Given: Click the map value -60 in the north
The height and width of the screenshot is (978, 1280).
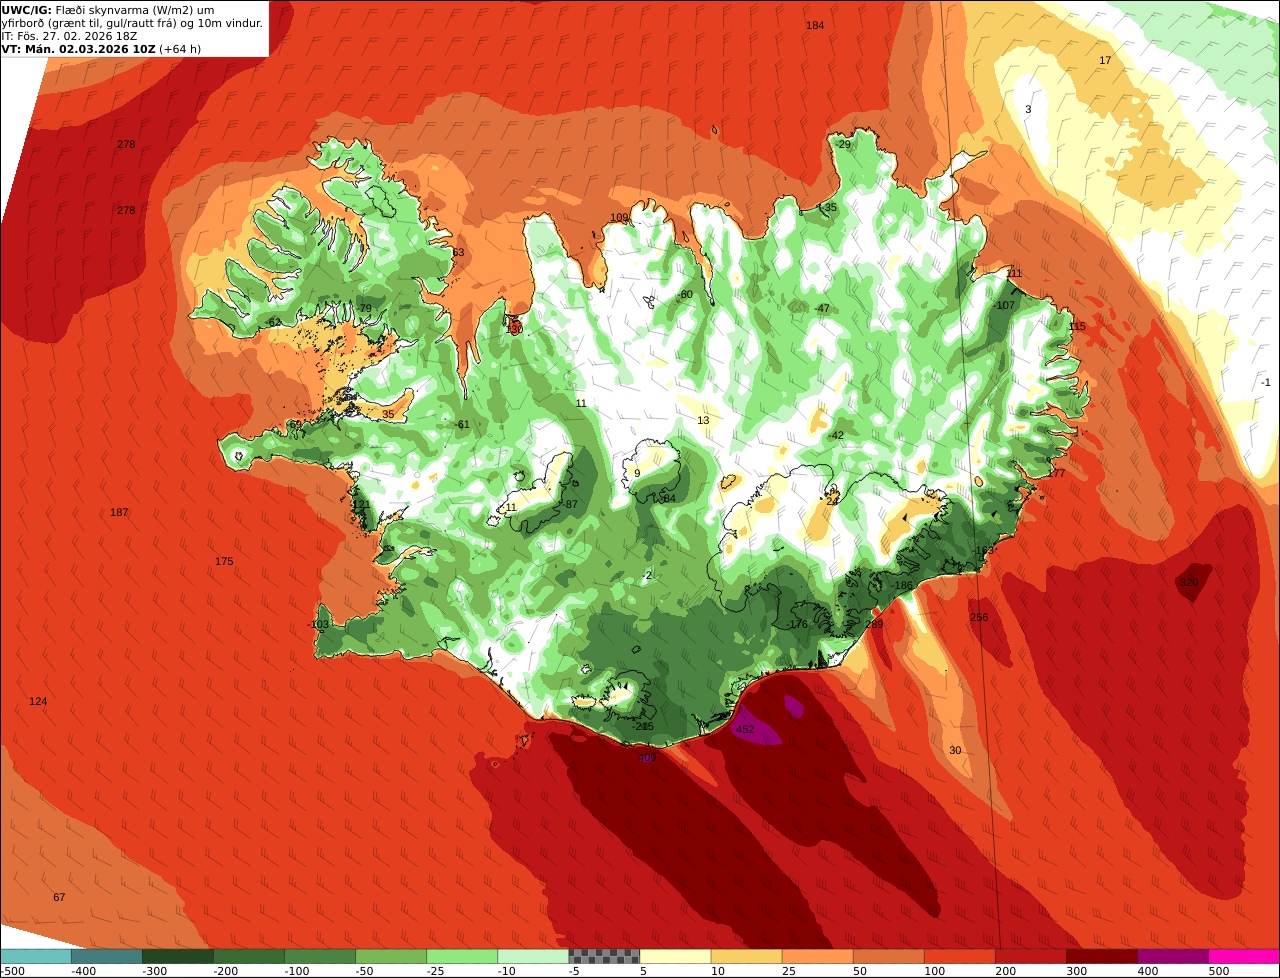Looking at the screenshot, I should (x=684, y=295).
